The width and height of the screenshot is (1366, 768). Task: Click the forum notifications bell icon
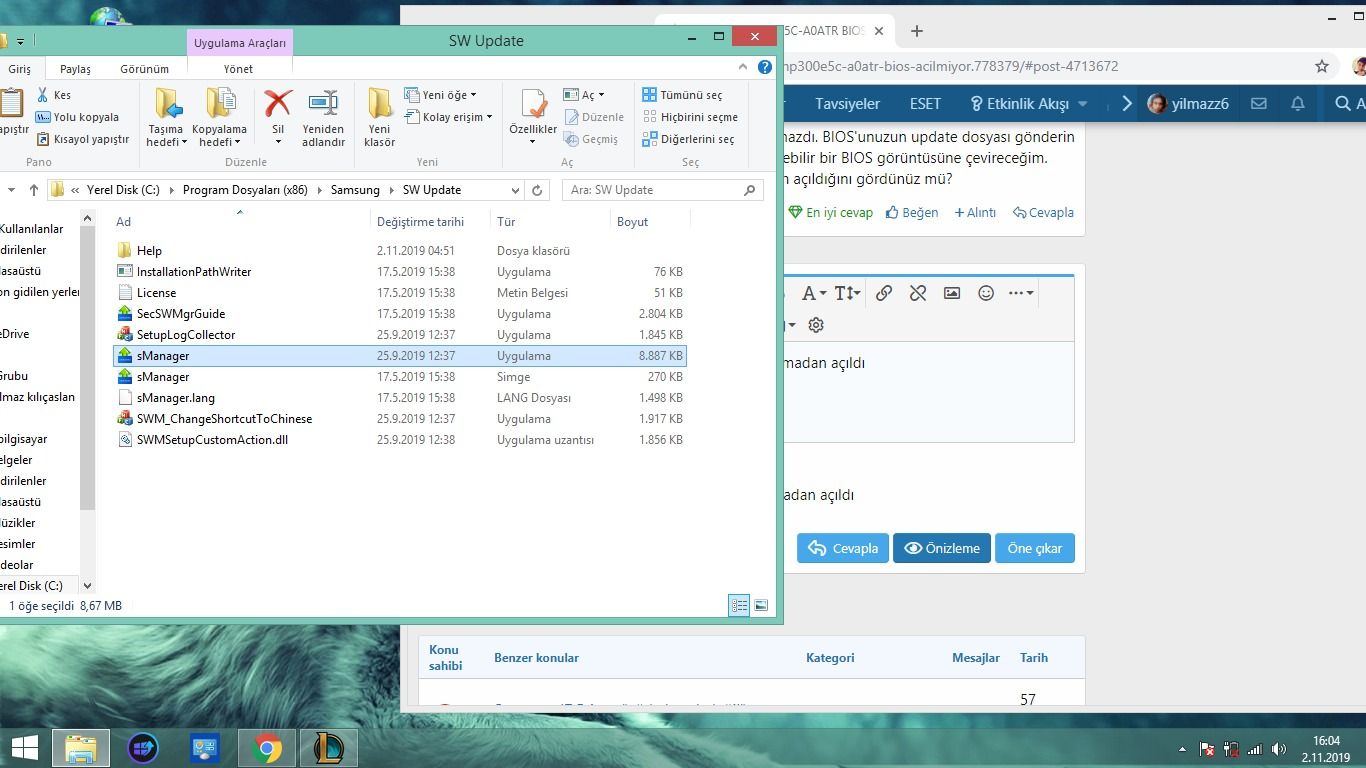tap(1298, 104)
